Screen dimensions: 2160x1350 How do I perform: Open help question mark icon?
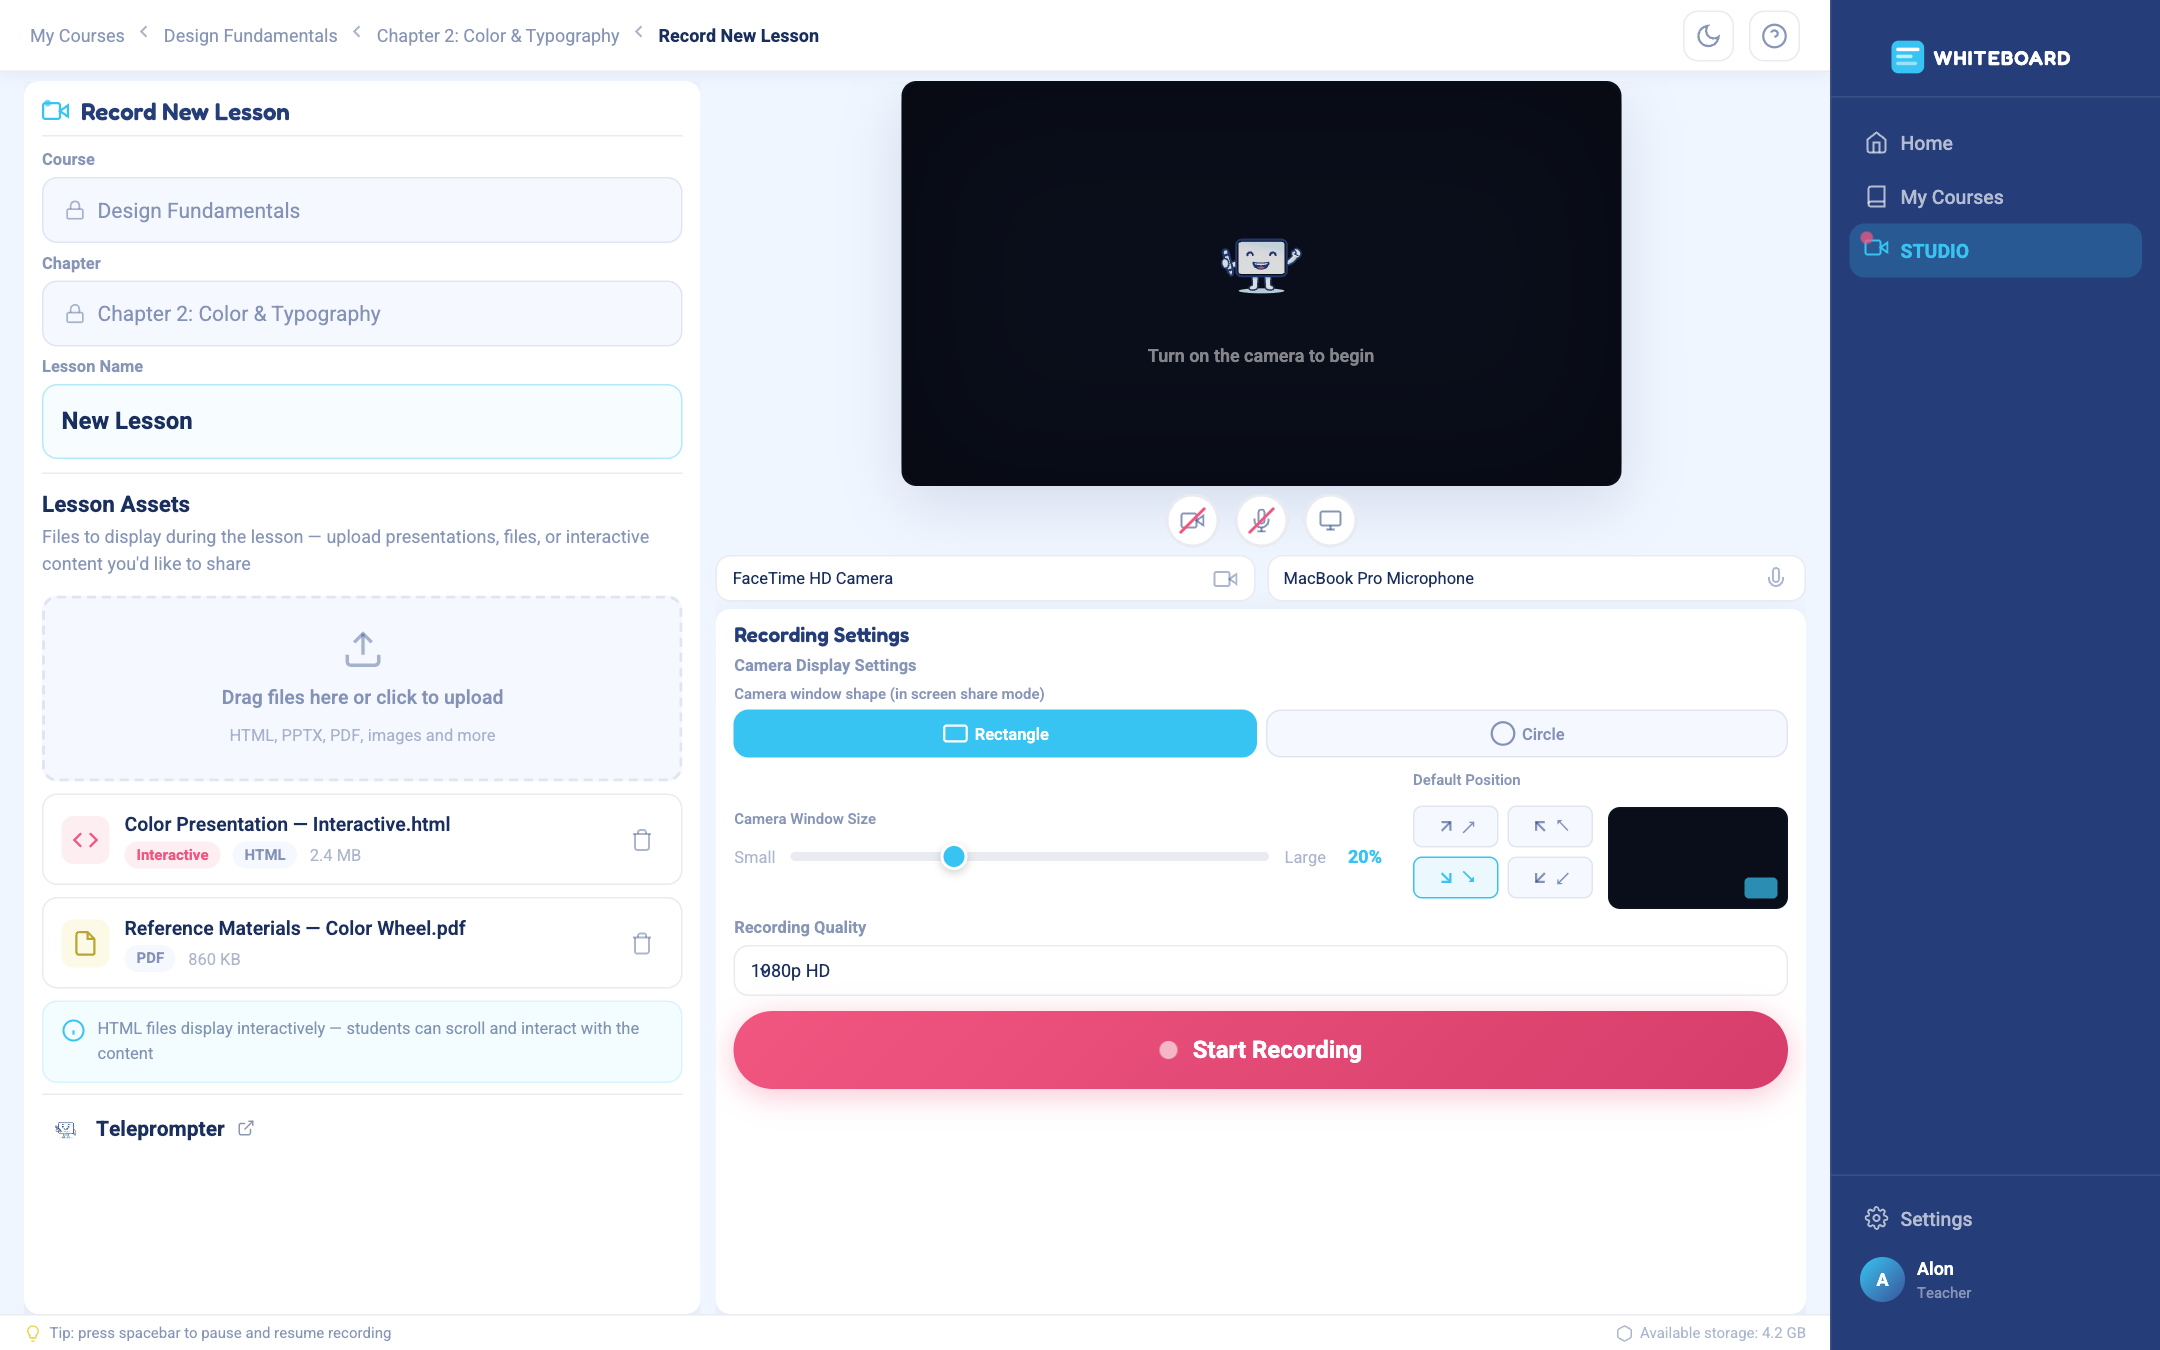pos(1774,36)
